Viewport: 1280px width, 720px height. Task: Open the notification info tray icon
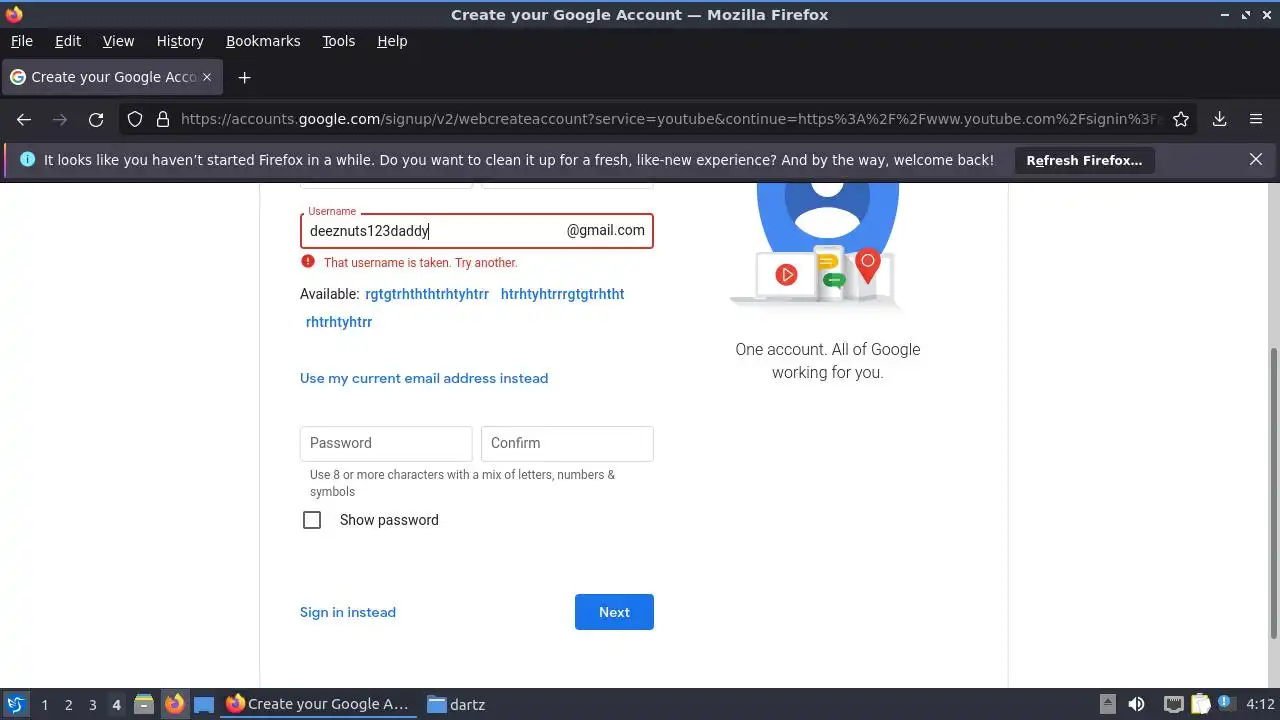point(1224,704)
